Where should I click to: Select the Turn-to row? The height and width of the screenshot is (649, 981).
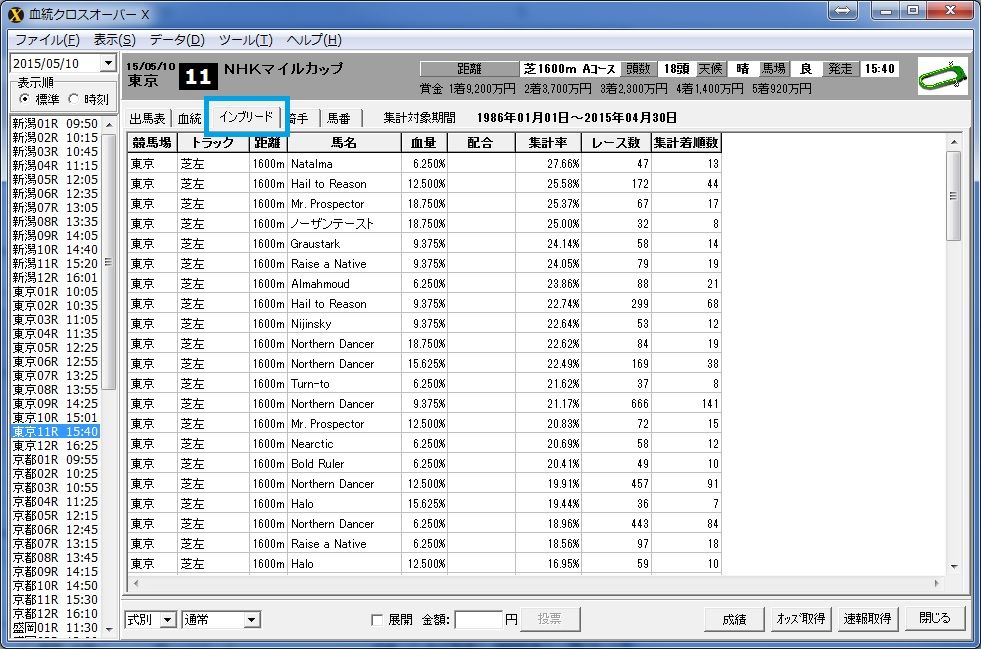pyautogui.click(x=424, y=384)
